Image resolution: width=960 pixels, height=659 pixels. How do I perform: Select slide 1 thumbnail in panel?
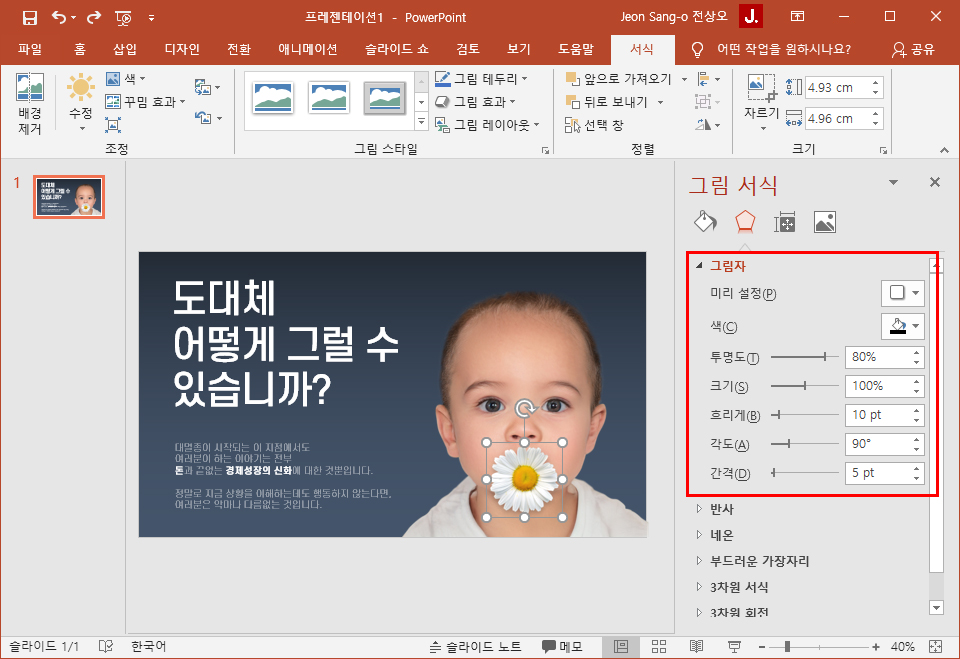click(69, 197)
